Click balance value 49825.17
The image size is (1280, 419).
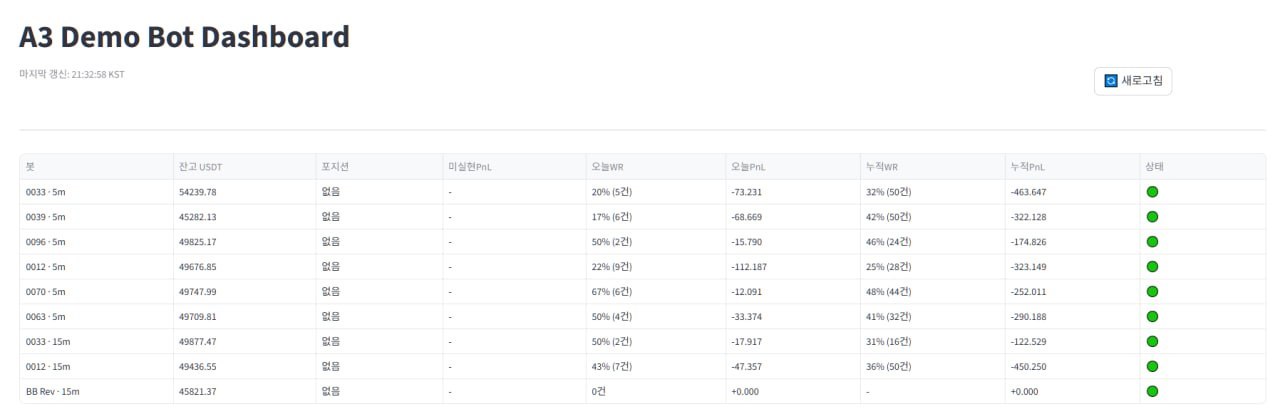click(198, 242)
